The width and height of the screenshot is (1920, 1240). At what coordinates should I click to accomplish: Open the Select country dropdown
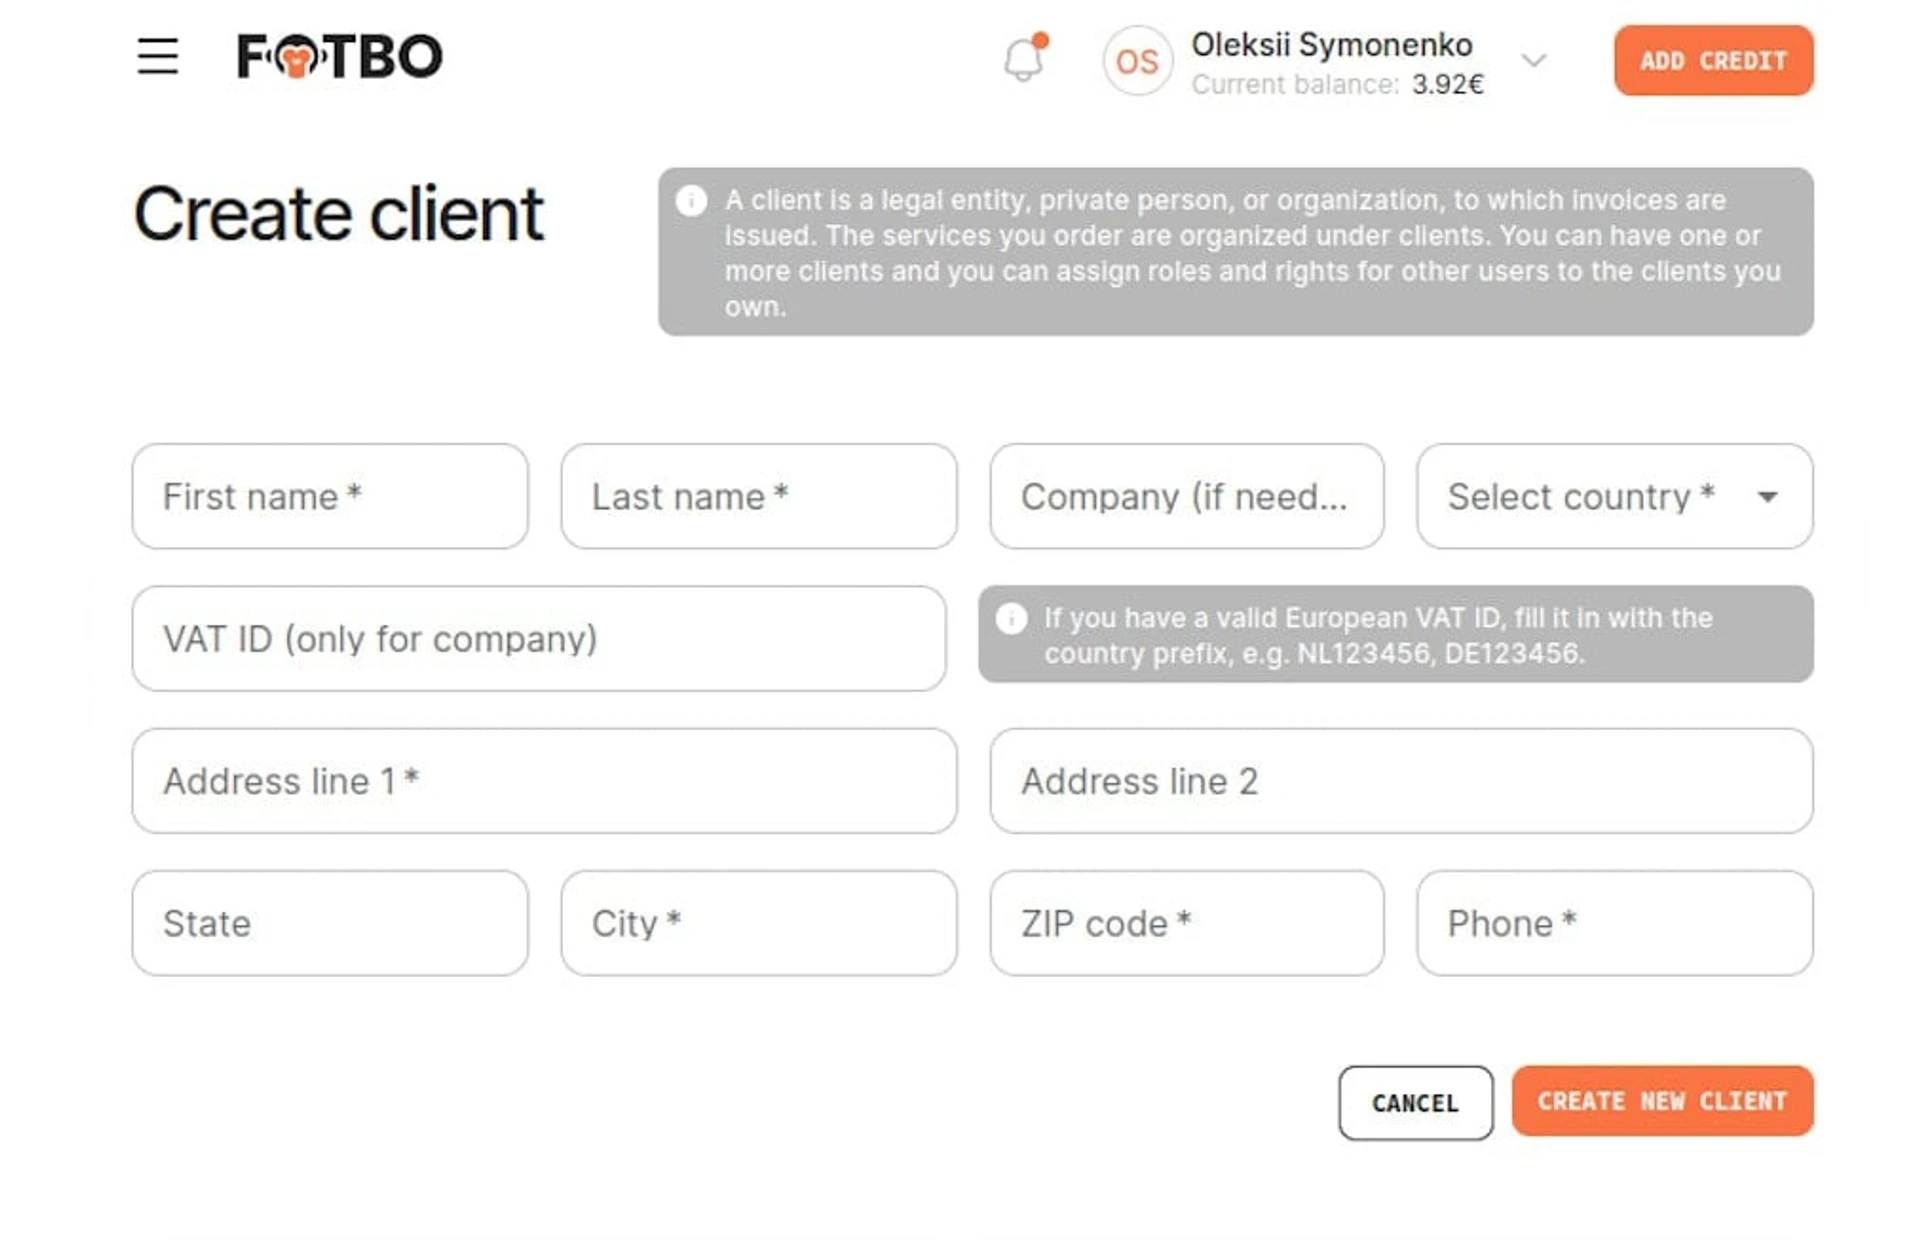point(1614,496)
